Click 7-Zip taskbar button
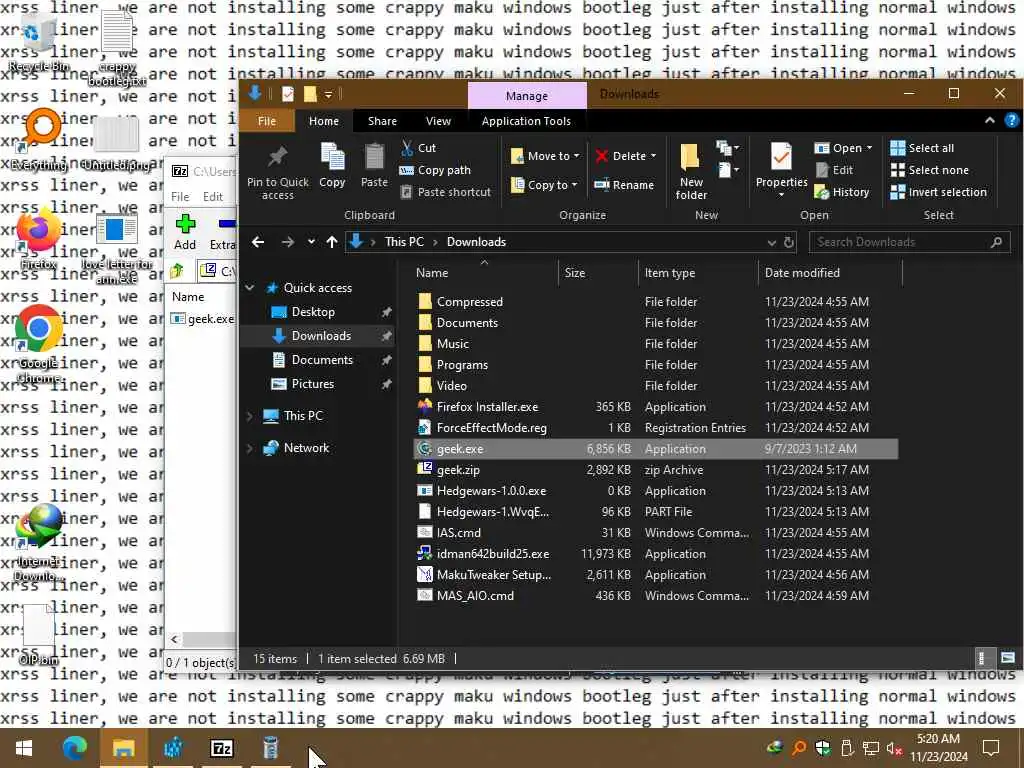 [x=221, y=748]
